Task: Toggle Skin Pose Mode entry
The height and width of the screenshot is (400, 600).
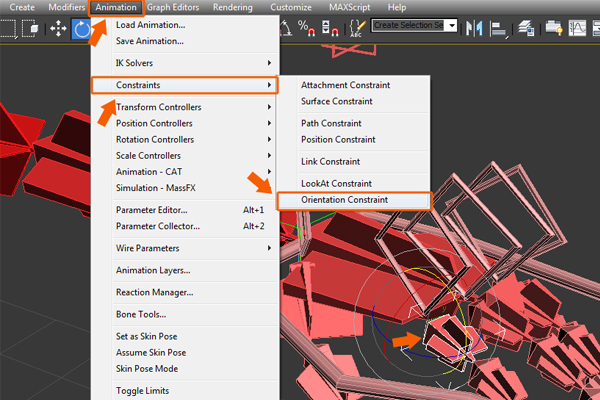Action: 185,369
